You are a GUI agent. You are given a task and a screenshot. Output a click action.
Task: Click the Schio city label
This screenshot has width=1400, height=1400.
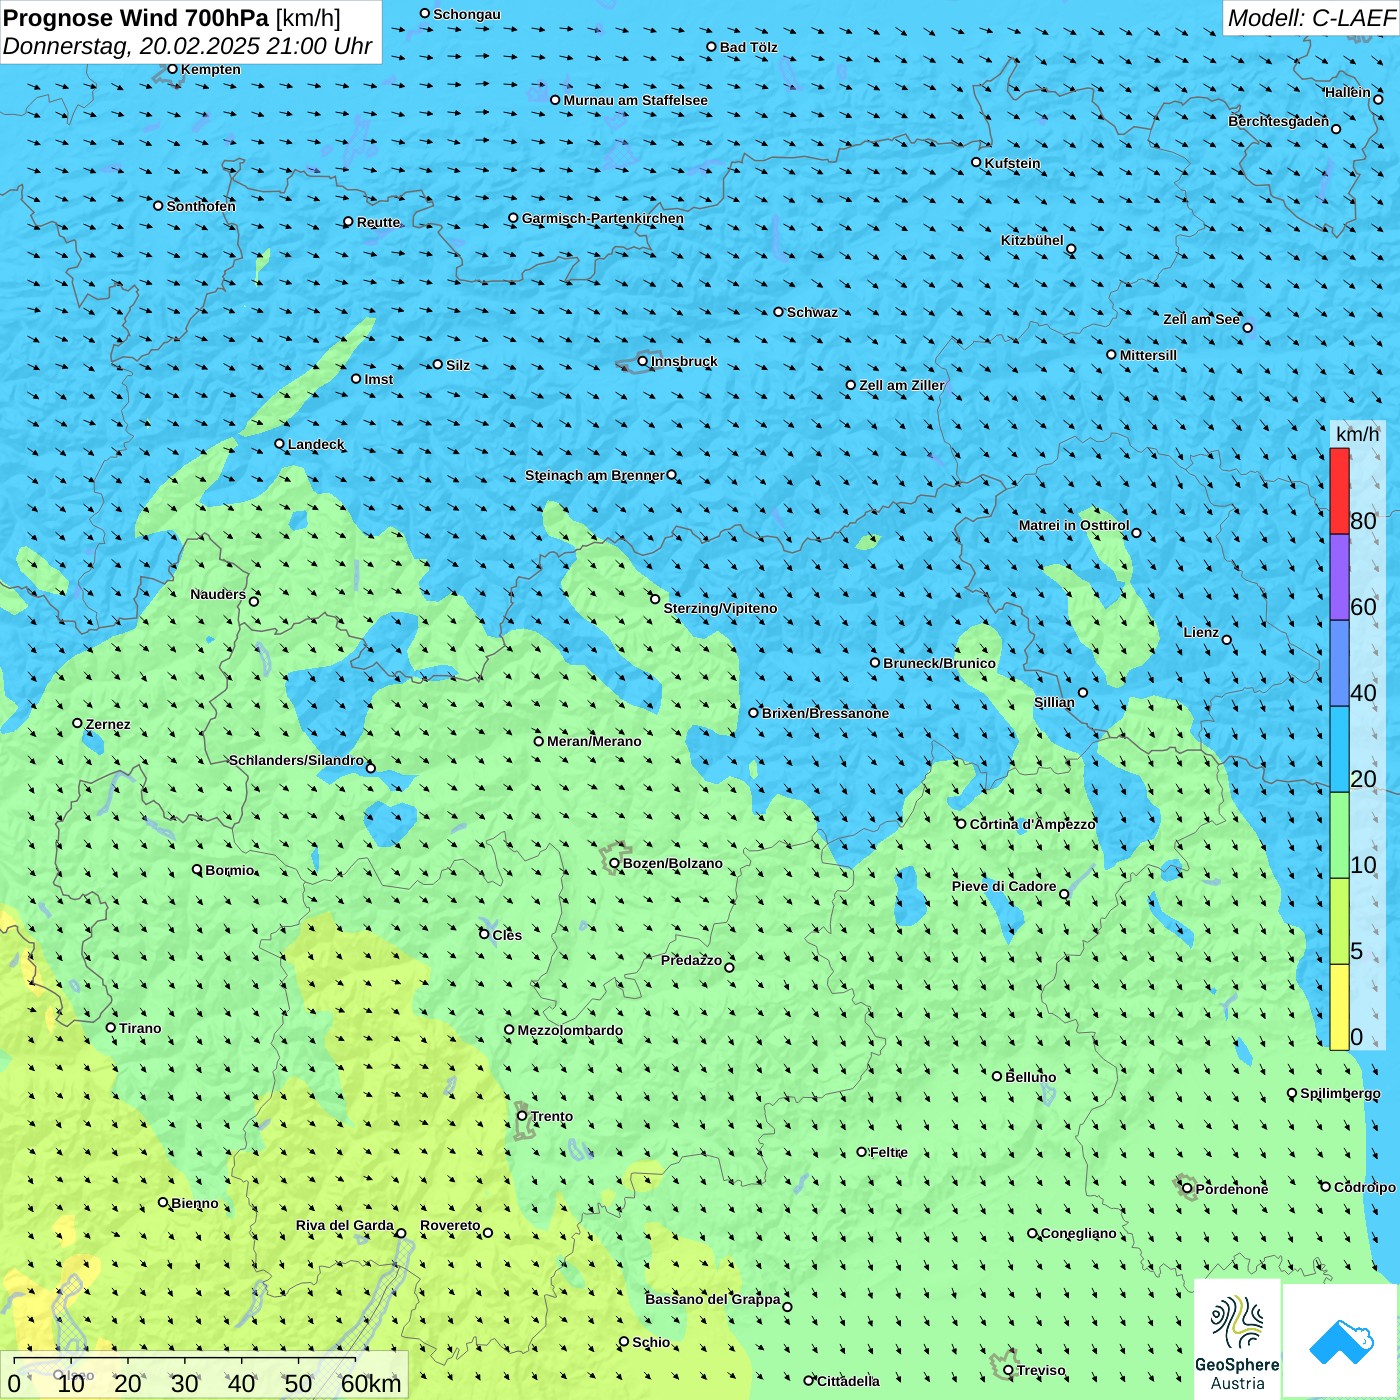tap(651, 1342)
